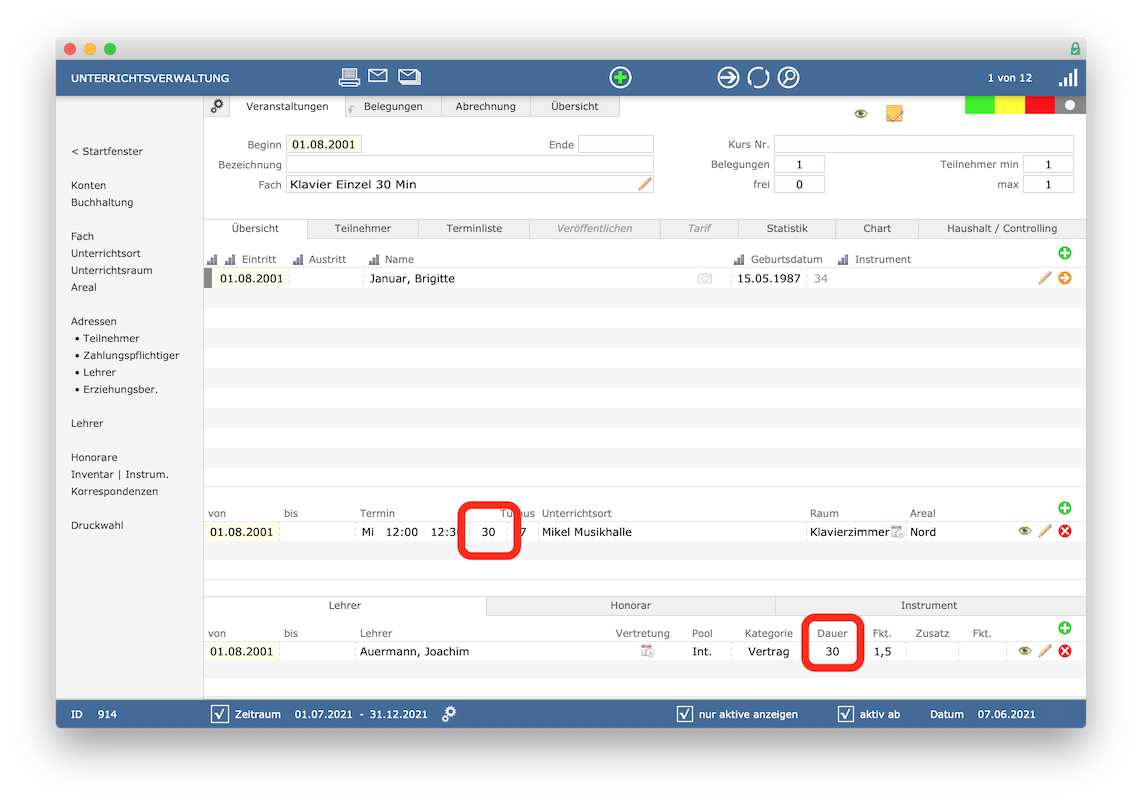
Task: Click the green lock icon in title bar
Action: pyautogui.click(x=1075, y=49)
